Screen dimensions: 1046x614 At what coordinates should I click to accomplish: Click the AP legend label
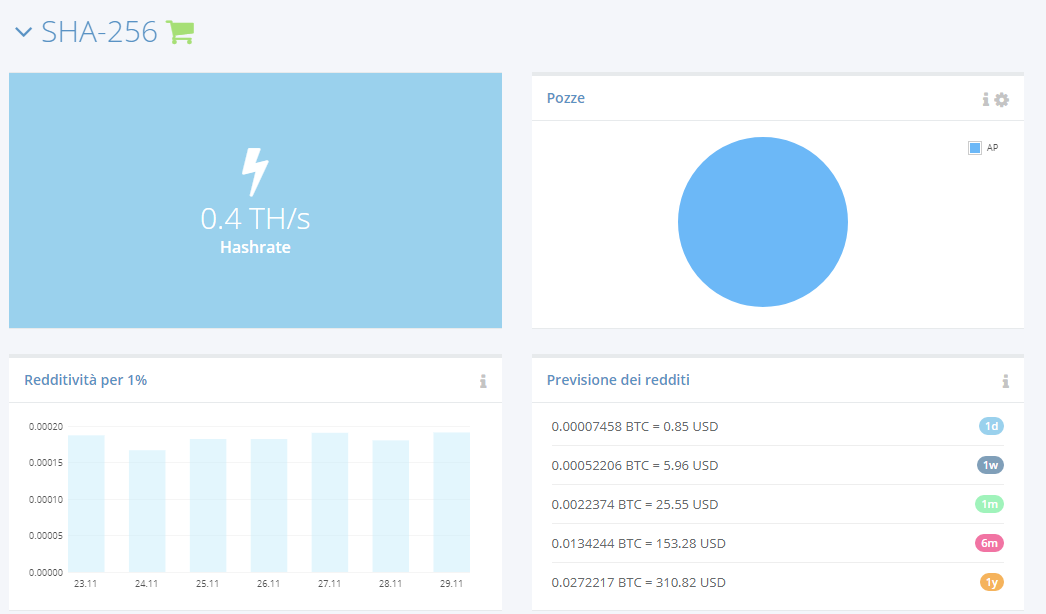(992, 147)
